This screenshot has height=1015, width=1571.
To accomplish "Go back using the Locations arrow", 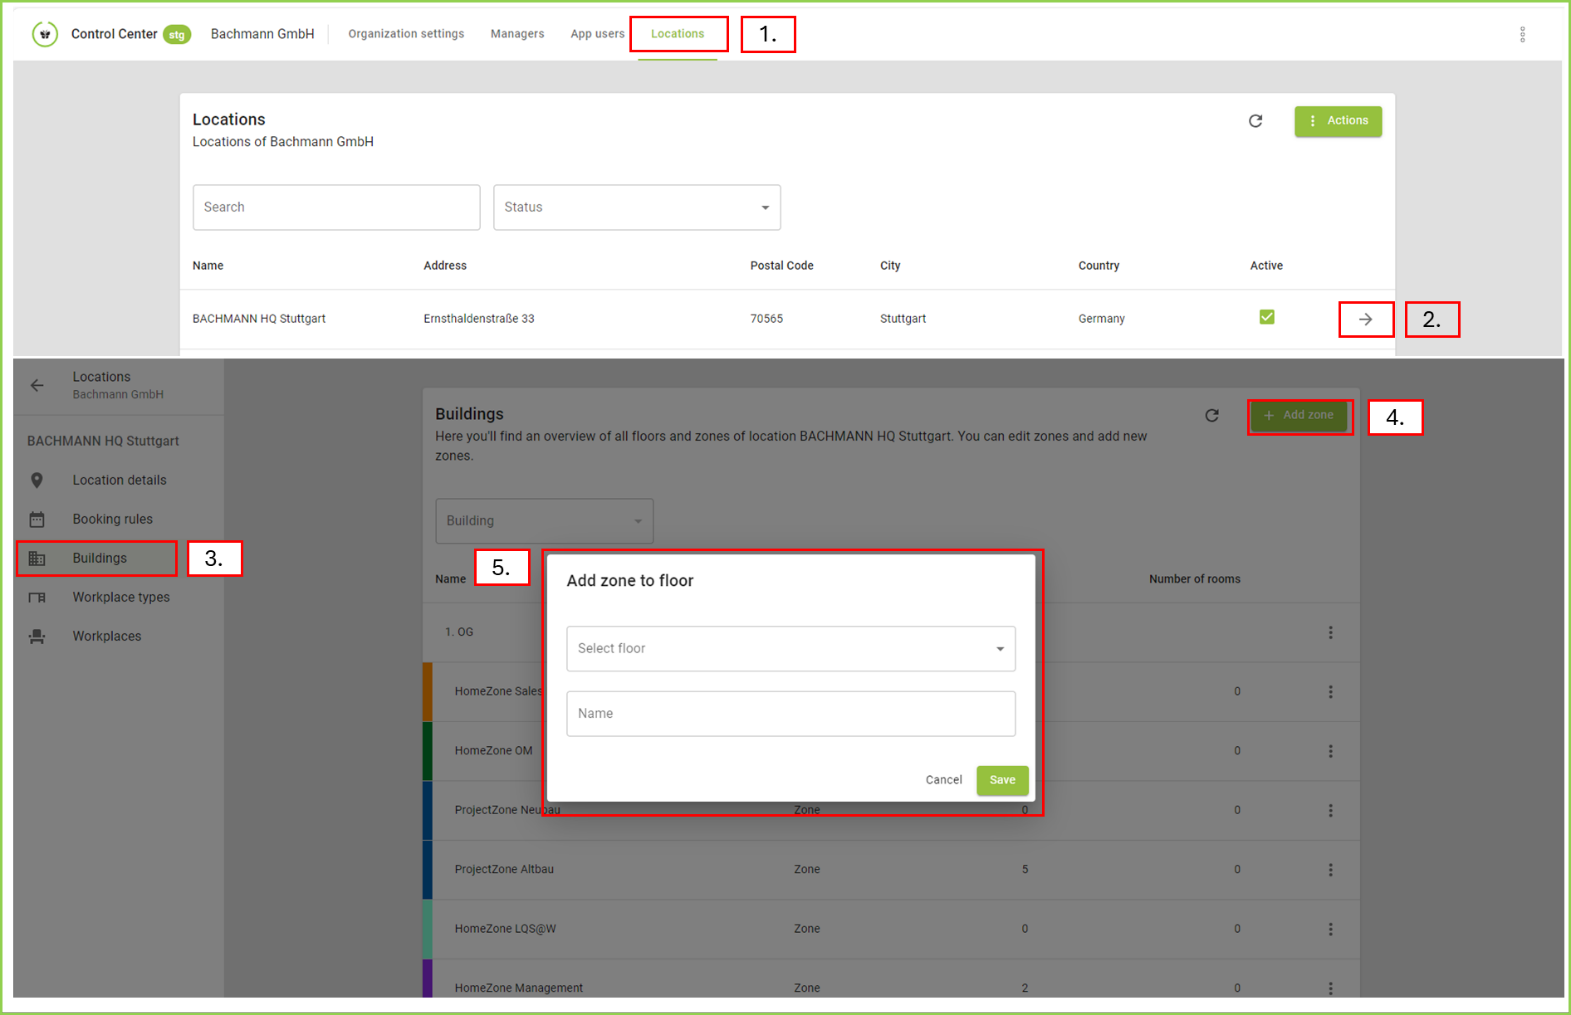I will (37, 385).
